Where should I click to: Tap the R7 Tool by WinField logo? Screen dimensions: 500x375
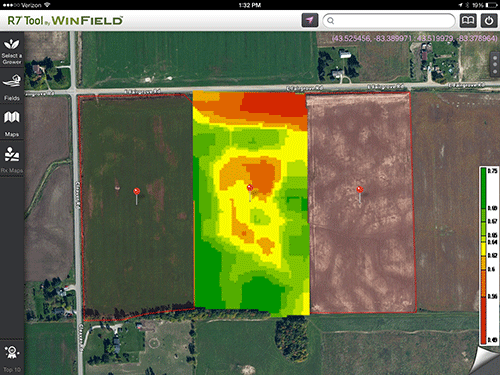pos(65,21)
